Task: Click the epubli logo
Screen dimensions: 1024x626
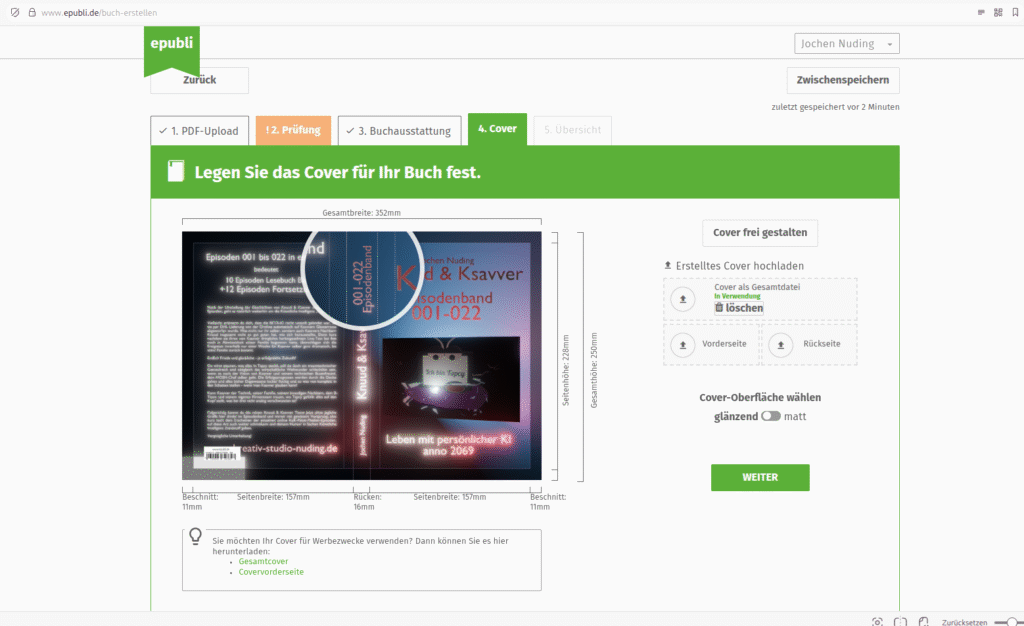Action: click(171, 46)
